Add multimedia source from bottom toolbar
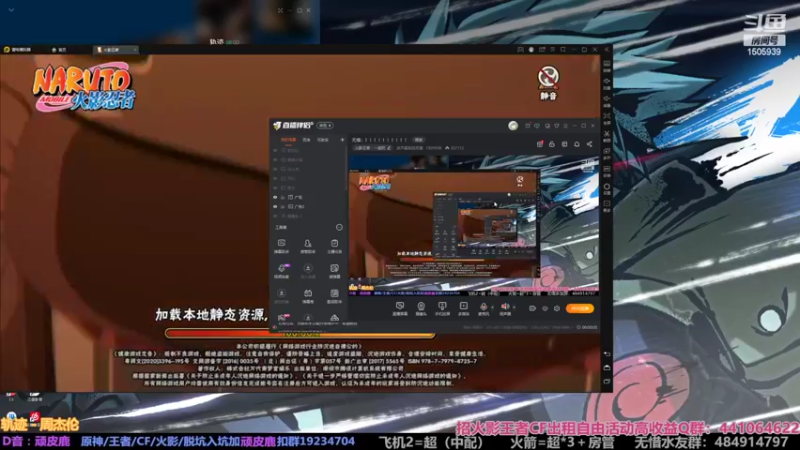Viewport: 800px width, 450px height. click(463, 308)
